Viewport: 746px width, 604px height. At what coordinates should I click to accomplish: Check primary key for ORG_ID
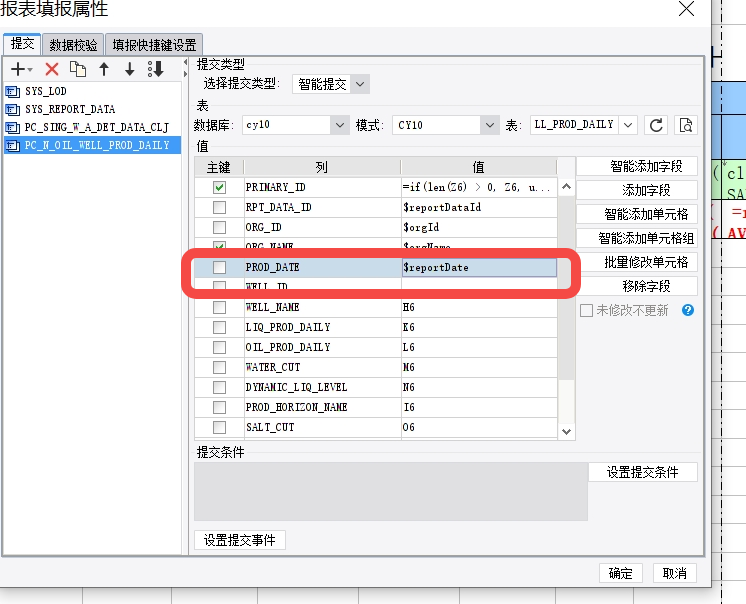(x=219, y=227)
